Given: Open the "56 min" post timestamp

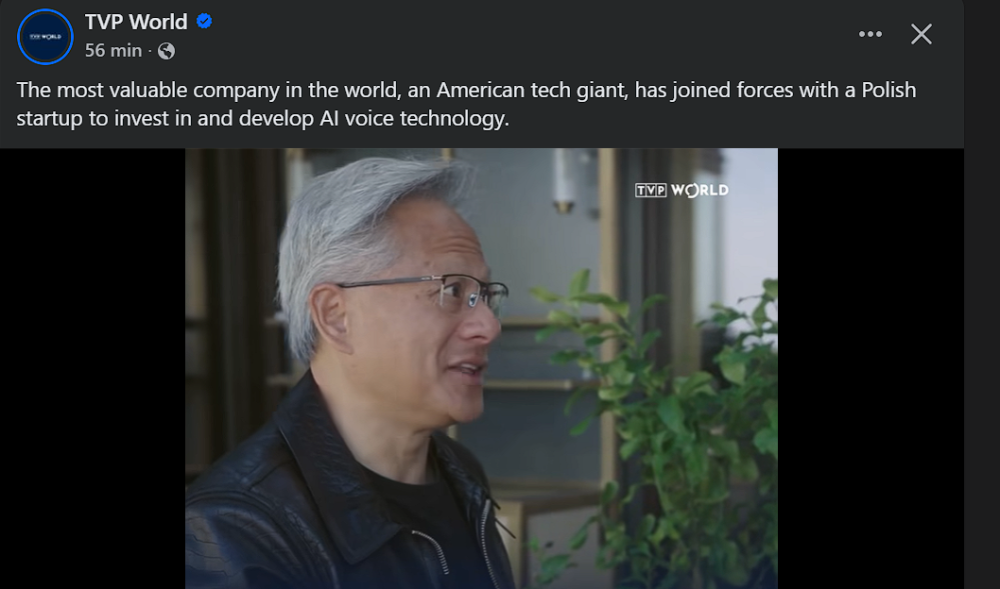Looking at the screenshot, I should [114, 50].
